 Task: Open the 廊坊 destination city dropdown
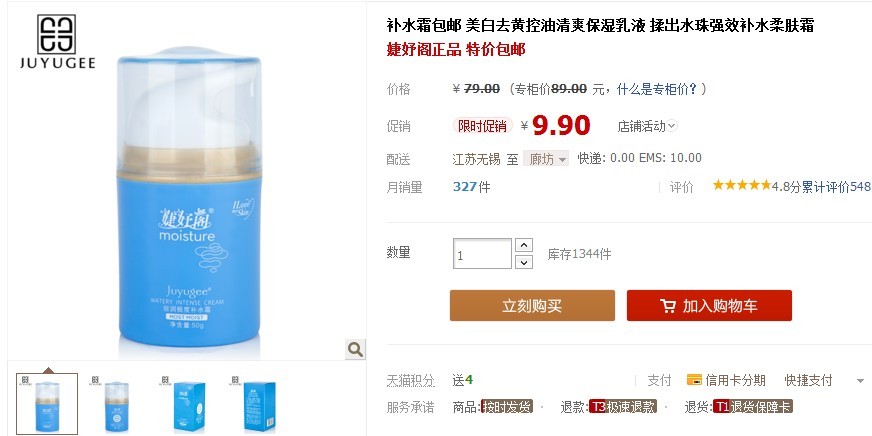click(546, 159)
